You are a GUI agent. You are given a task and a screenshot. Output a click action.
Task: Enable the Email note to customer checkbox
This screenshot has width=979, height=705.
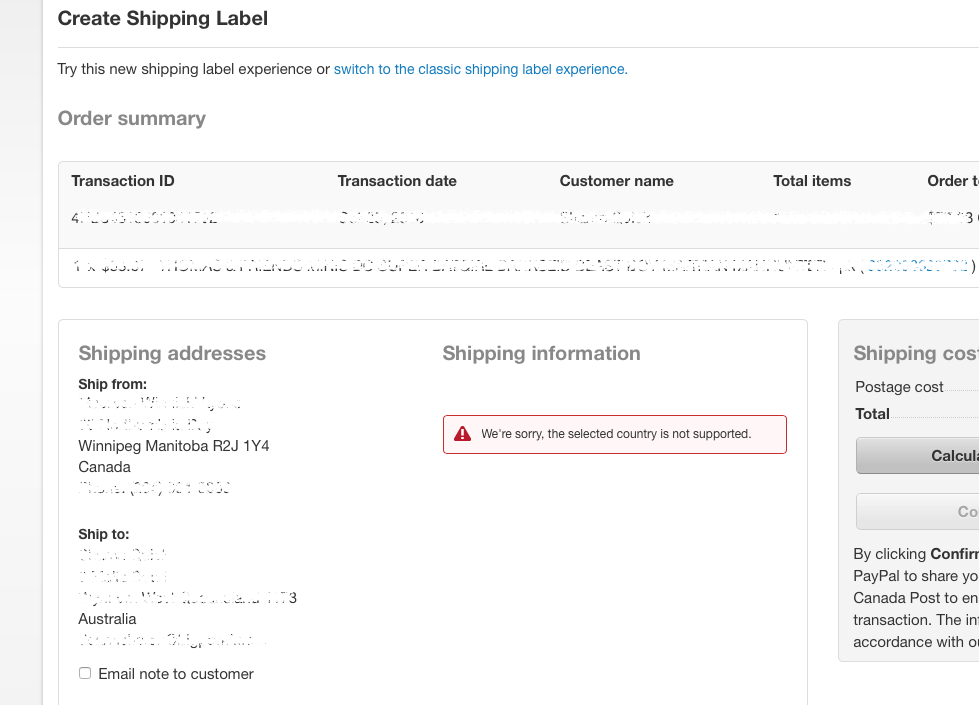(85, 674)
